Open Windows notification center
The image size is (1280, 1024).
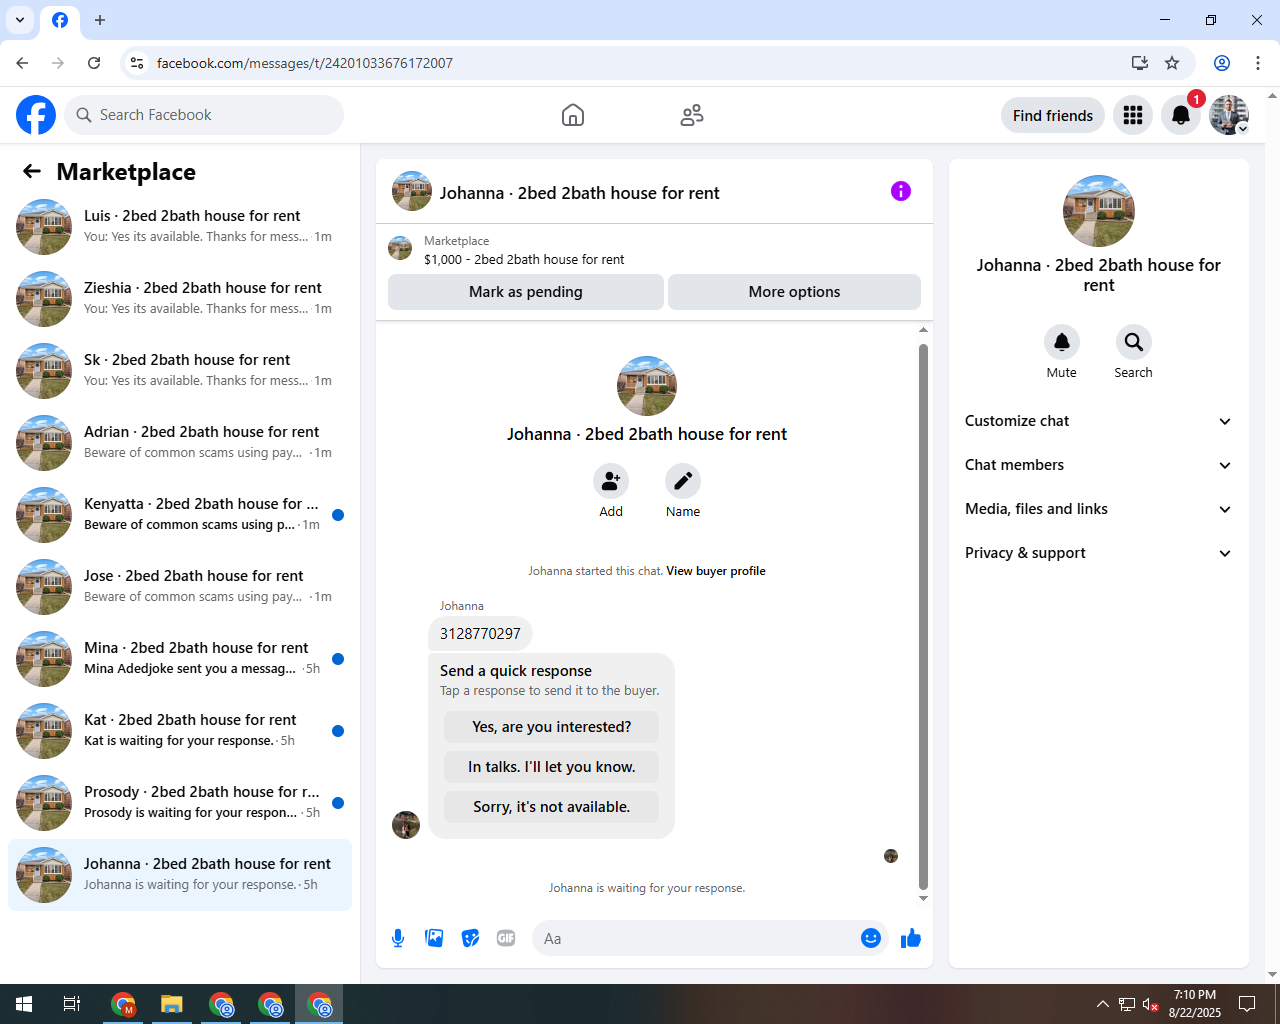pyautogui.click(x=1247, y=1004)
